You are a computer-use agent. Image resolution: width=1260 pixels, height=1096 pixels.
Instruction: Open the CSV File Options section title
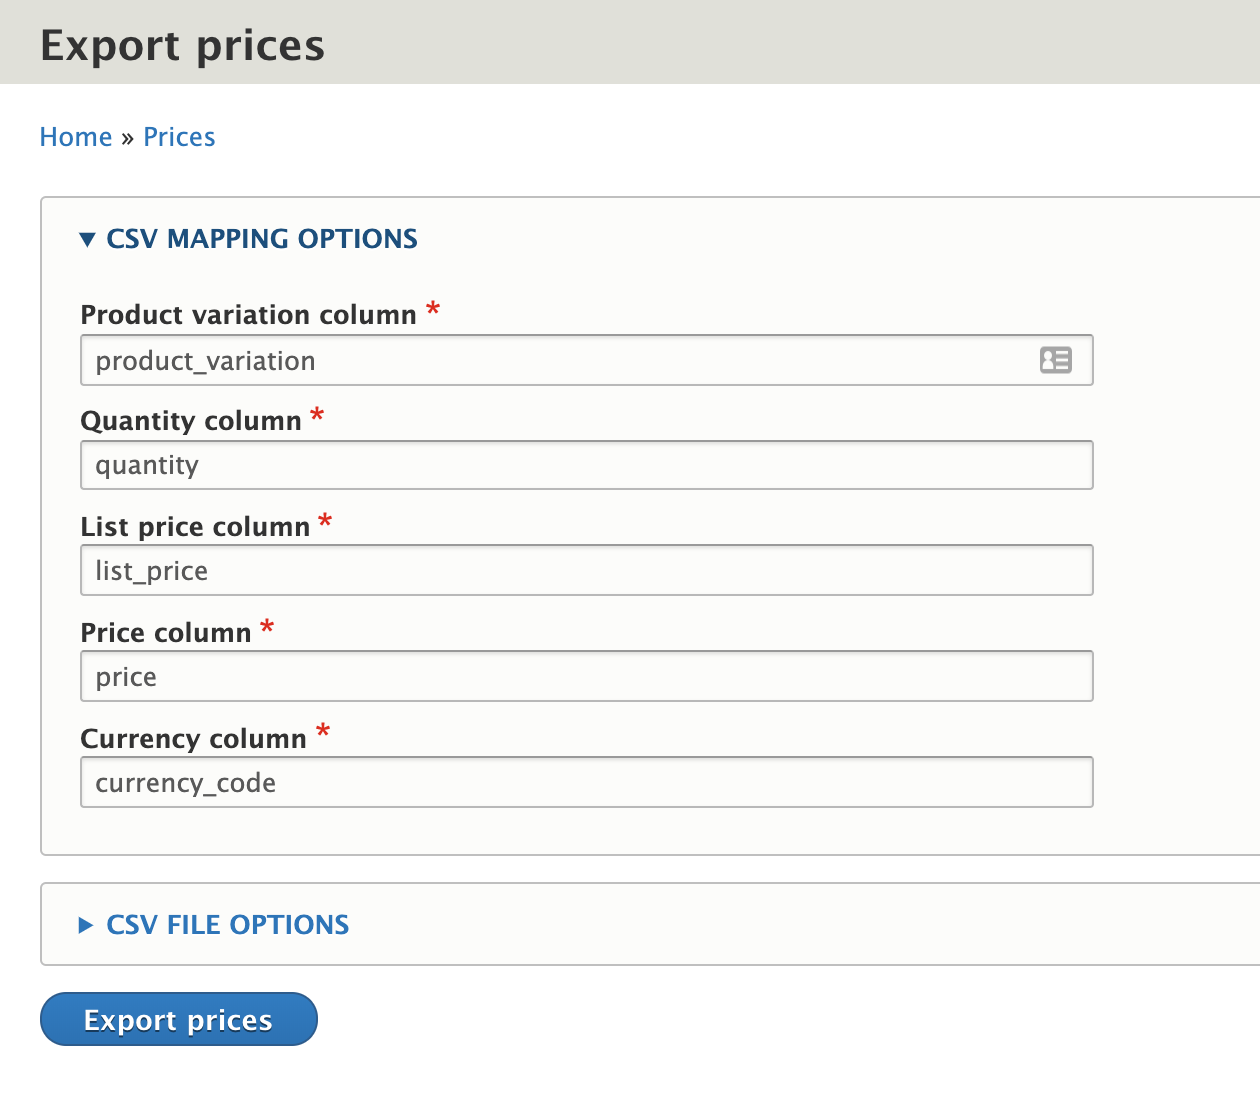pyautogui.click(x=228, y=925)
